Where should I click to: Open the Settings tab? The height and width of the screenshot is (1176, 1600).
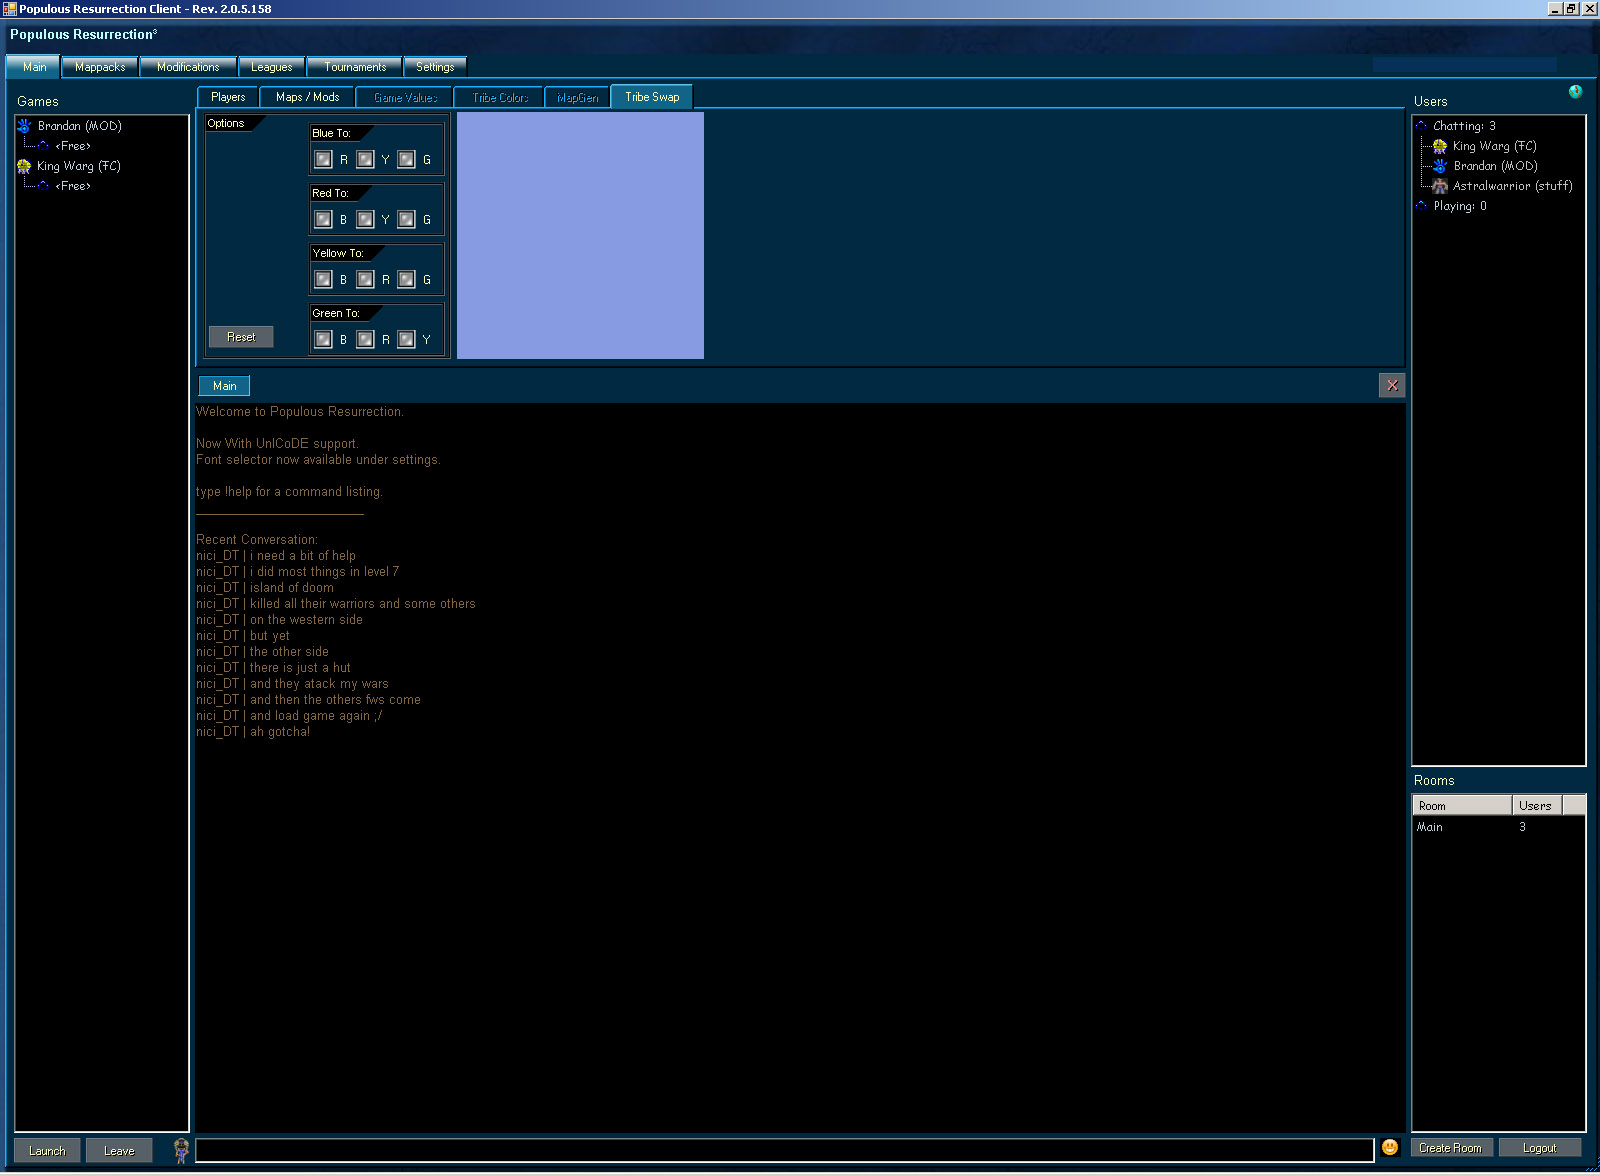pos(435,67)
